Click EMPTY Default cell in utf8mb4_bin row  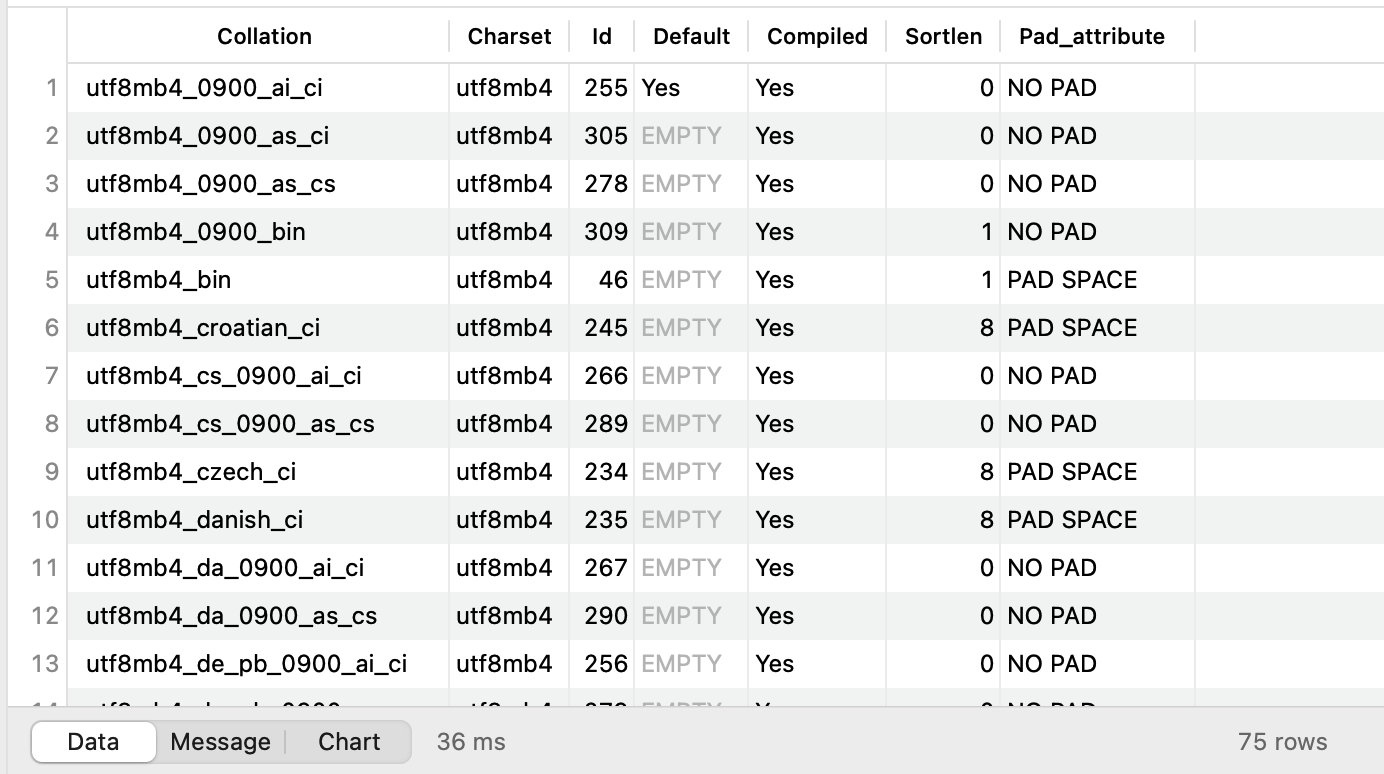681,280
